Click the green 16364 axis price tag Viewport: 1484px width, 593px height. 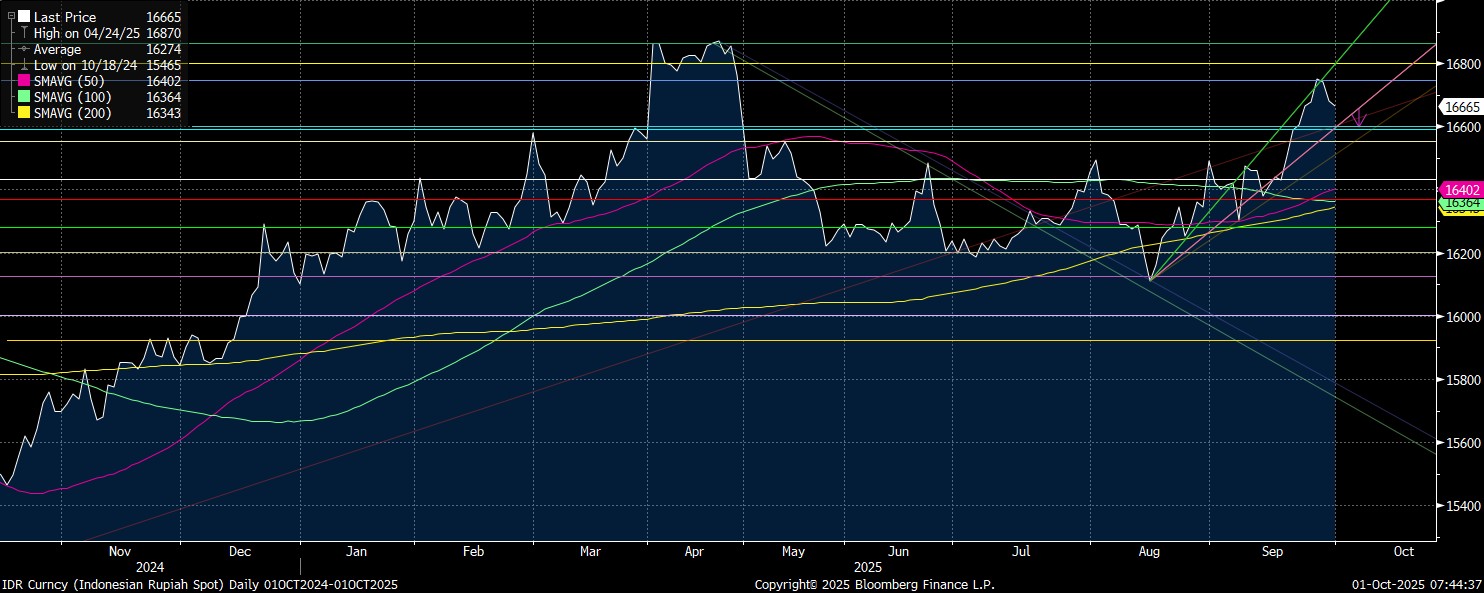(x=1459, y=203)
